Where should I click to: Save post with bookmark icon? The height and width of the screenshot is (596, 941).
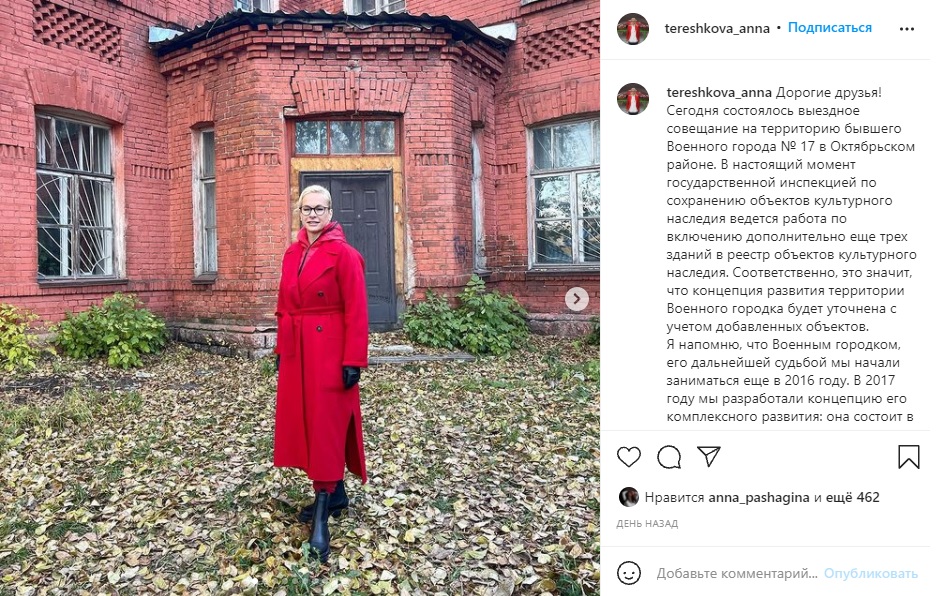pos(909,457)
